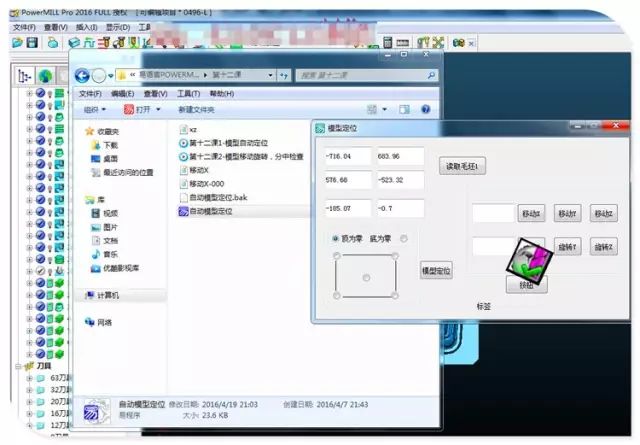
Task: Open Feeds and Speeds toolbar icon
Action: tap(89, 42)
